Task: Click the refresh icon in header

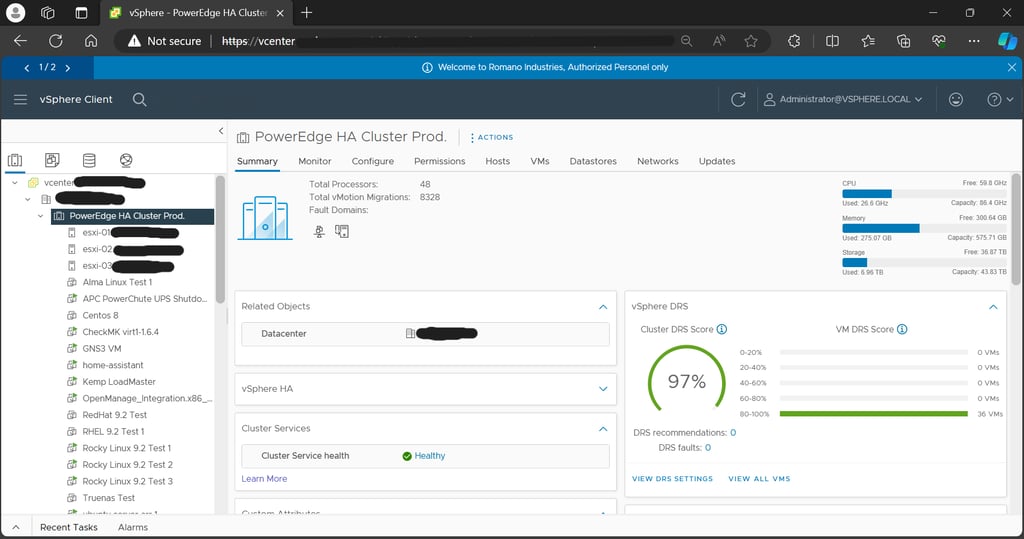Action: point(738,99)
